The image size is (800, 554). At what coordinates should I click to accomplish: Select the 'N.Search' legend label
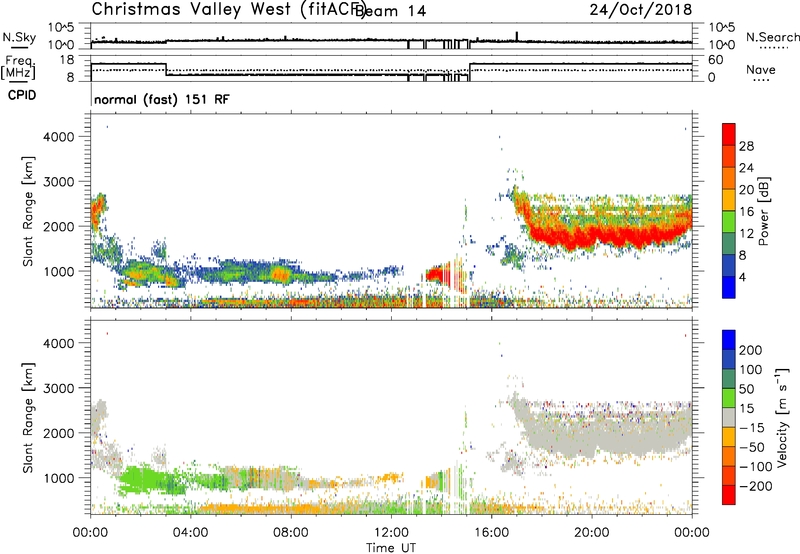772,37
